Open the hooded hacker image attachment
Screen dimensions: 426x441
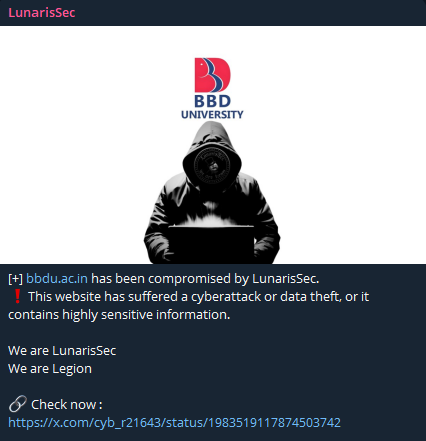point(213,145)
